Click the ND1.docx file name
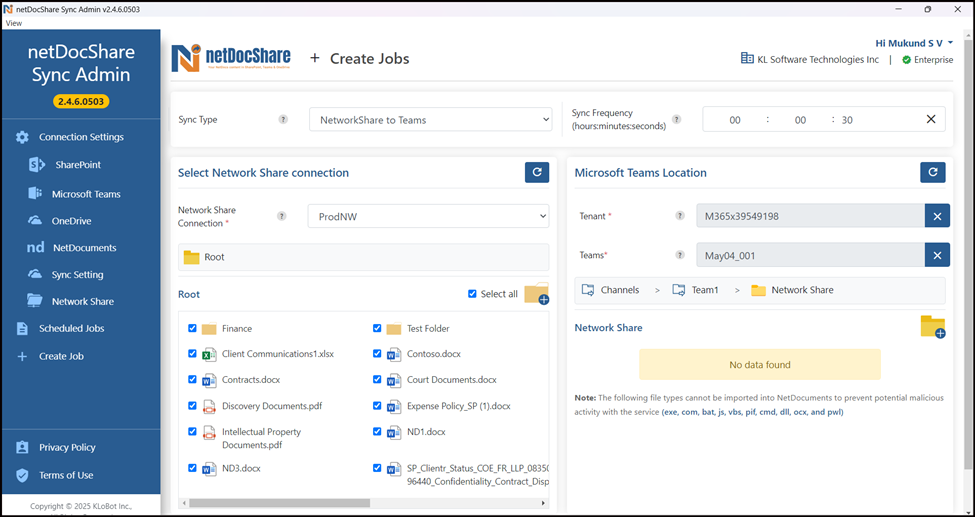 click(426, 432)
